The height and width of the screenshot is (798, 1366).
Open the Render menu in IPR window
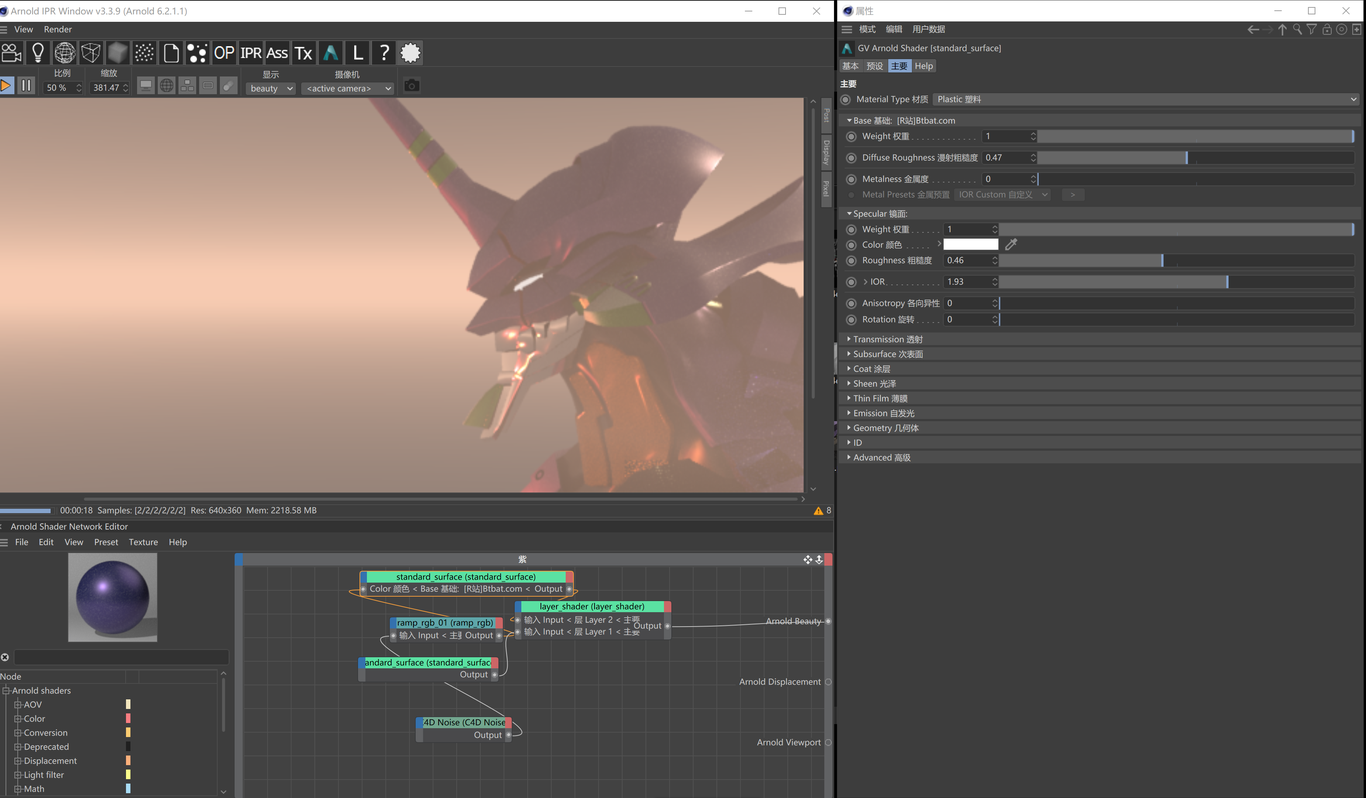(57, 29)
